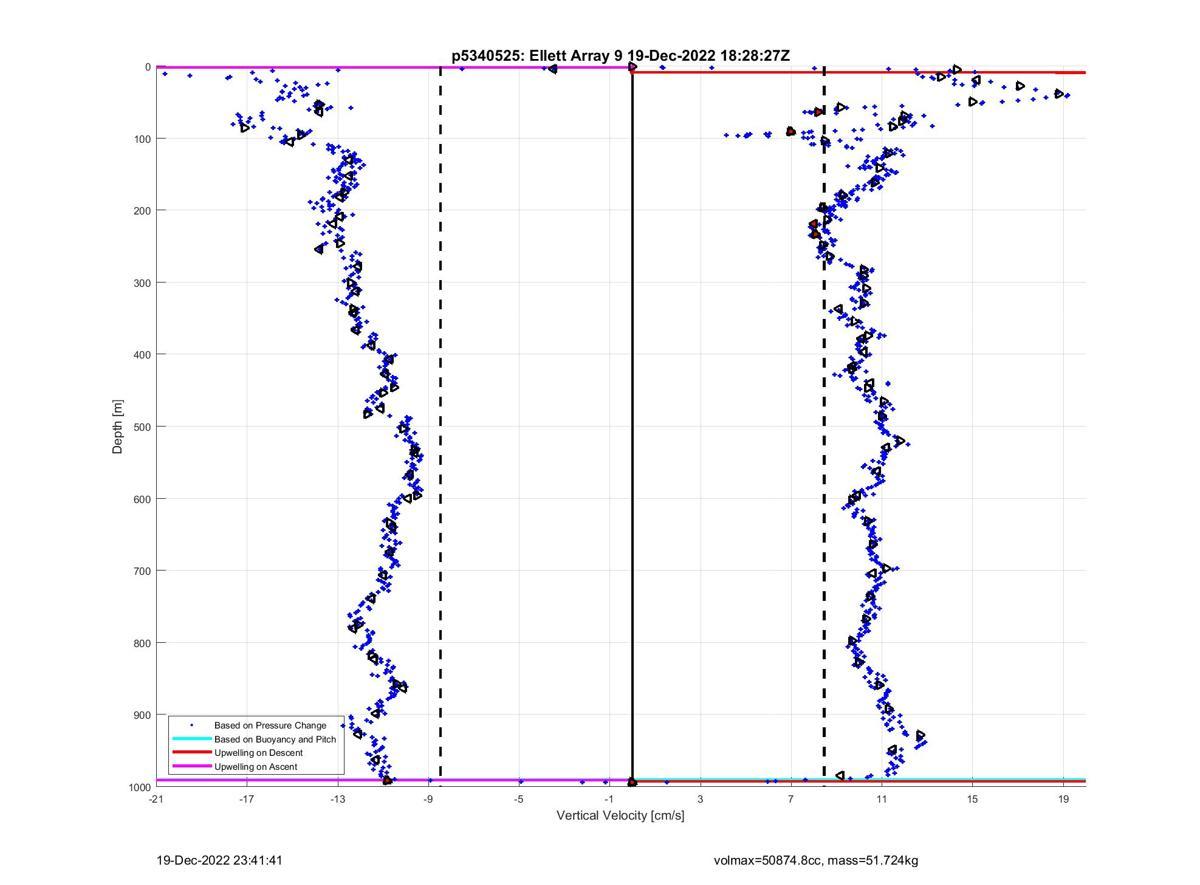Click the x-axis tick label 7
1200x885 pixels.
pos(791,799)
